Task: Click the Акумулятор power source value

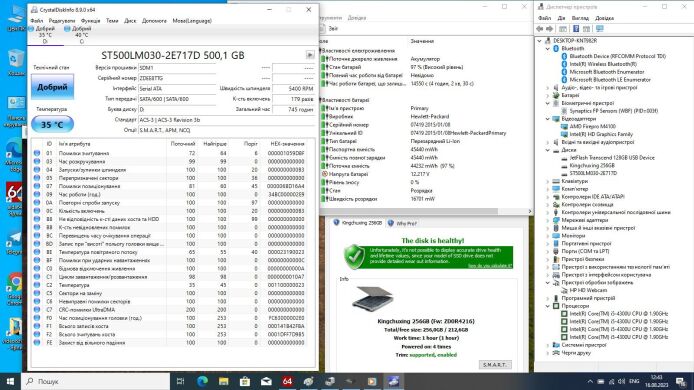Action: pyautogui.click(x=425, y=59)
